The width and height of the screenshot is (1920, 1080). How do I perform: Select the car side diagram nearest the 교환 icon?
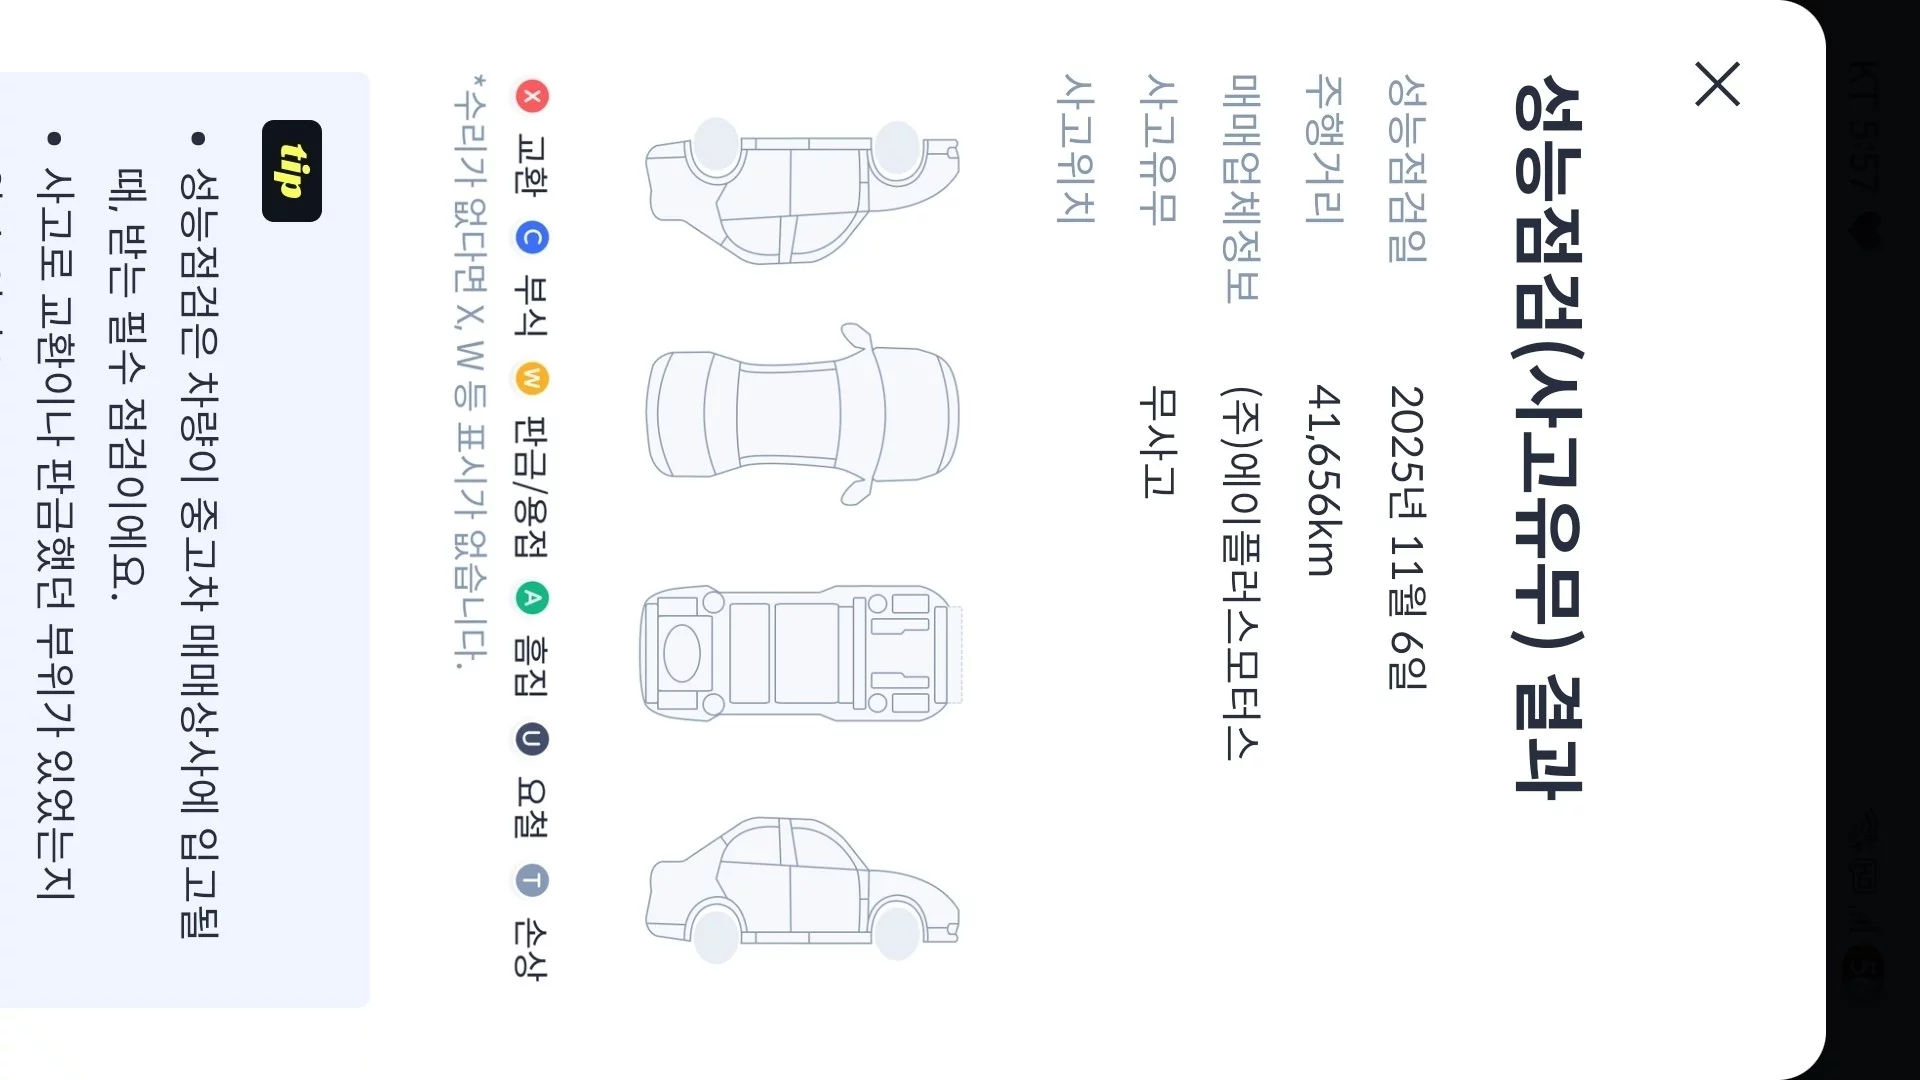802,191
